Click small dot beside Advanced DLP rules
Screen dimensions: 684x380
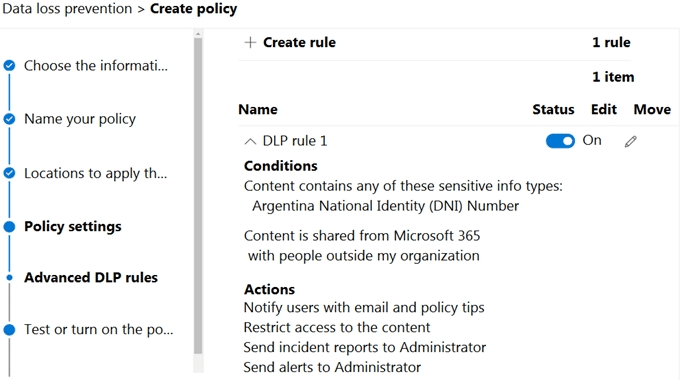(x=9, y=277)
